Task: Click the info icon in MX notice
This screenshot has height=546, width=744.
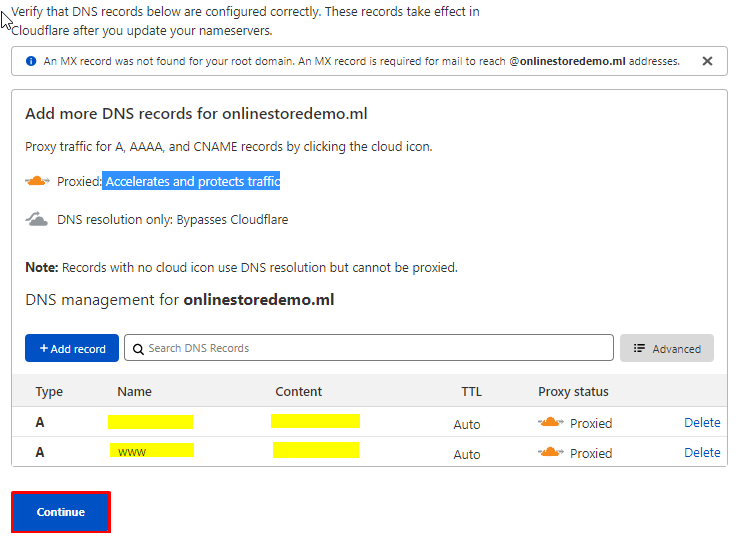Action: [x=30, y=61]
